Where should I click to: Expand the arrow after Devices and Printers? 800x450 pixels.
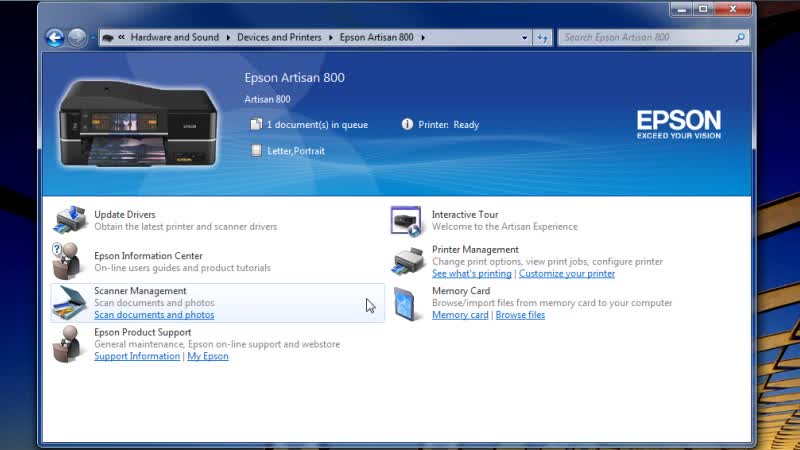point(331,37)
